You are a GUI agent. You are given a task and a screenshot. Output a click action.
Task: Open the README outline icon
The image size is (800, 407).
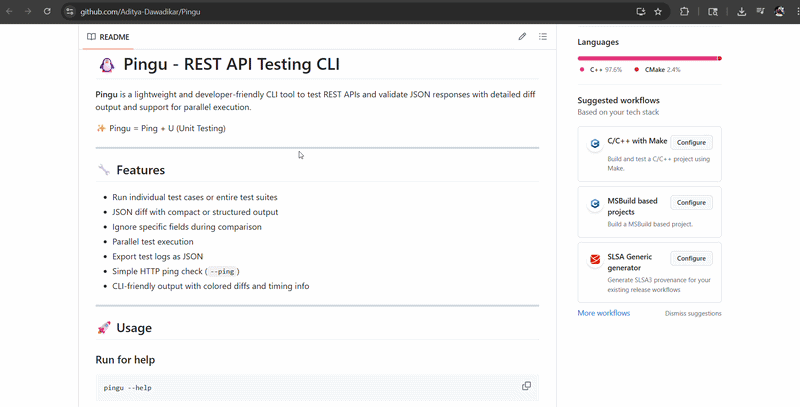coord(543,37)
